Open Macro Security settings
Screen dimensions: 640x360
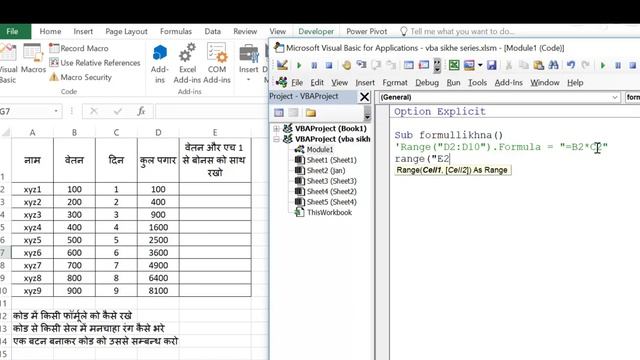click(80, 77)
